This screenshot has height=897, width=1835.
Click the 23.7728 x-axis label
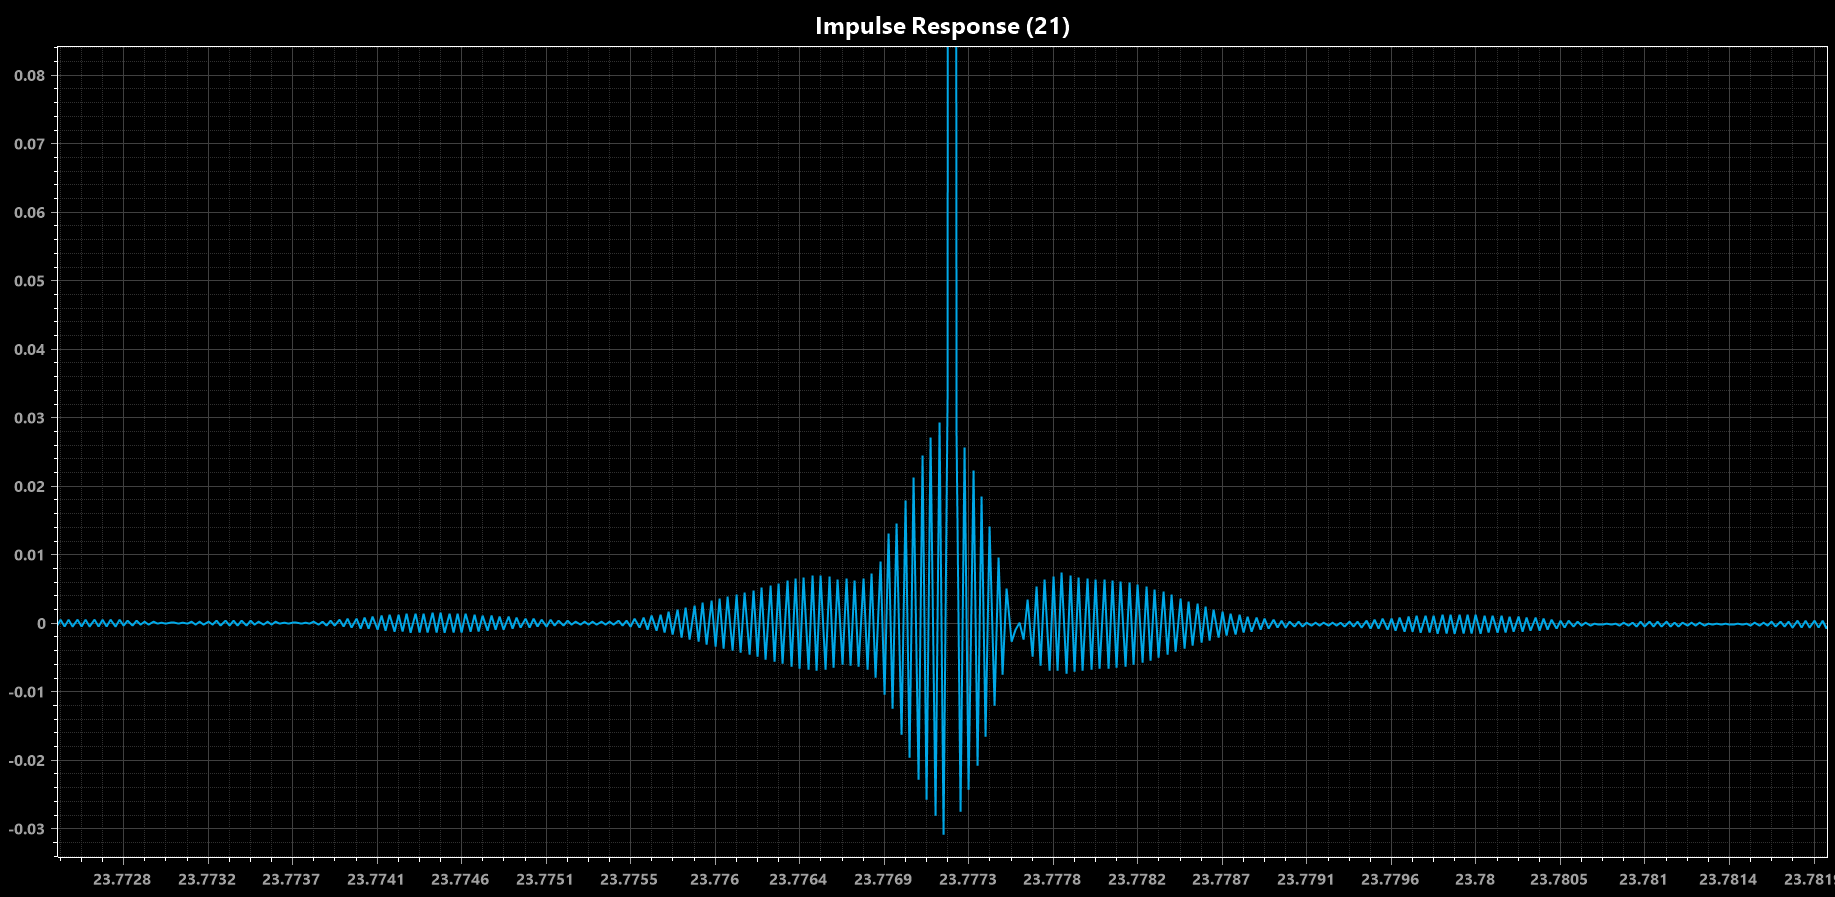[122, 879]
